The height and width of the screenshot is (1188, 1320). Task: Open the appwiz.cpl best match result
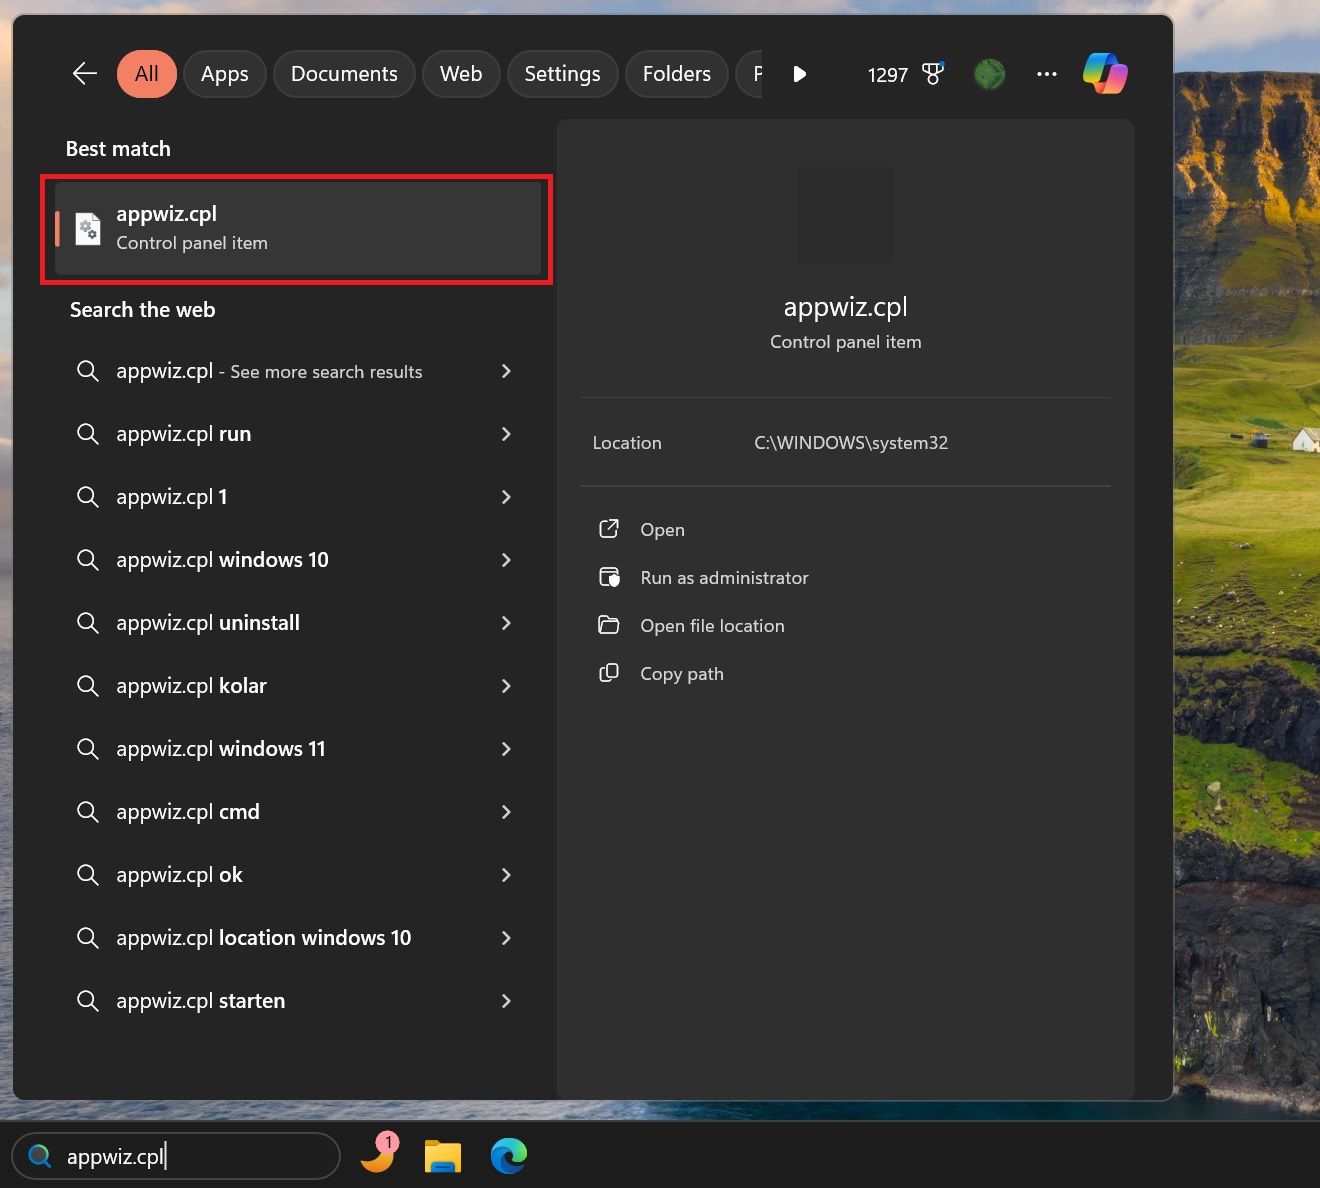[x=297, y=229]
